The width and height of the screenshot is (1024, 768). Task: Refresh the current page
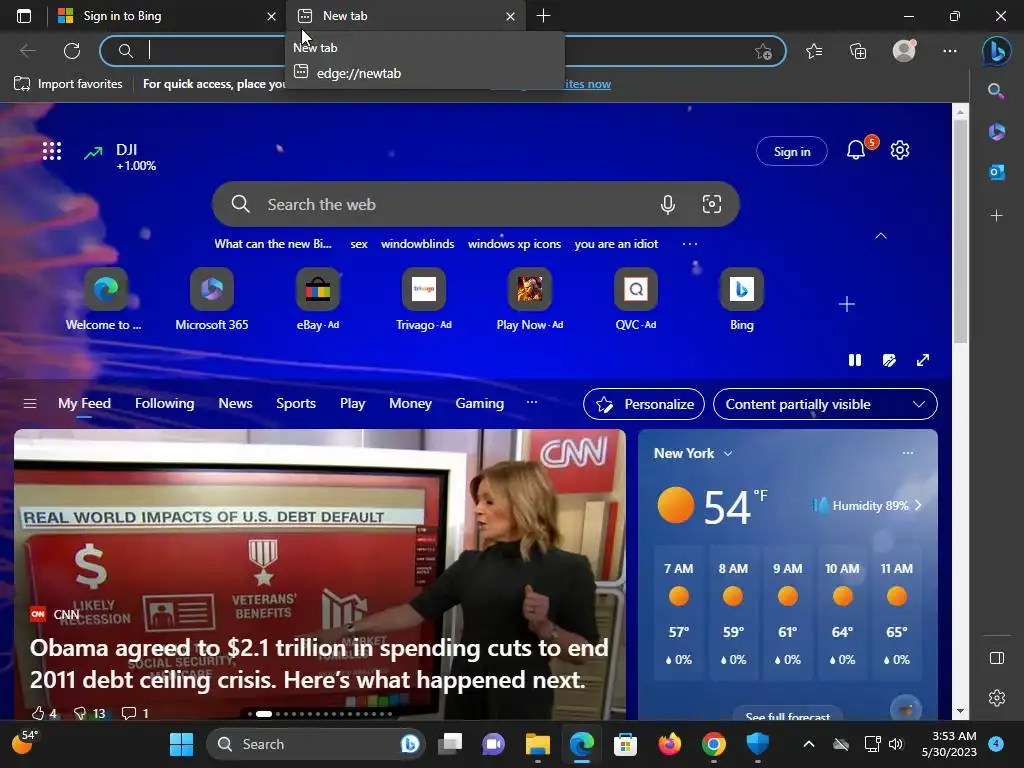tap(72, 50)
